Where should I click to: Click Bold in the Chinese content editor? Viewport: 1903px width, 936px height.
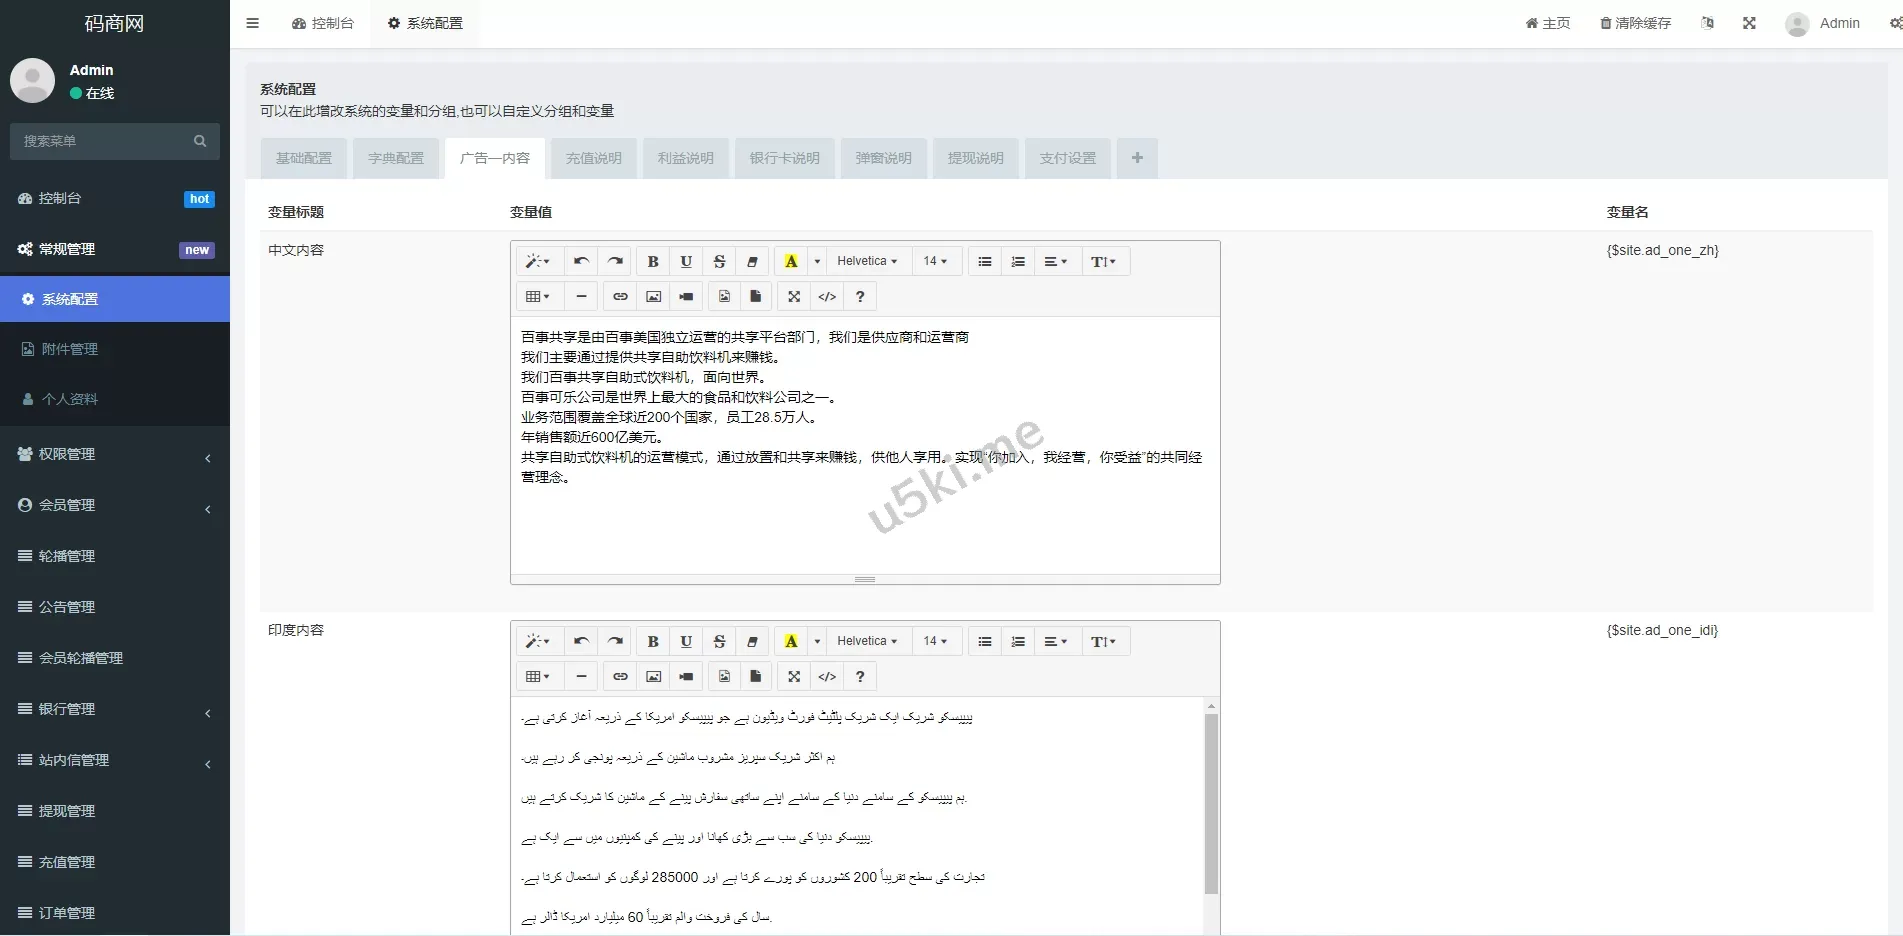653,262
